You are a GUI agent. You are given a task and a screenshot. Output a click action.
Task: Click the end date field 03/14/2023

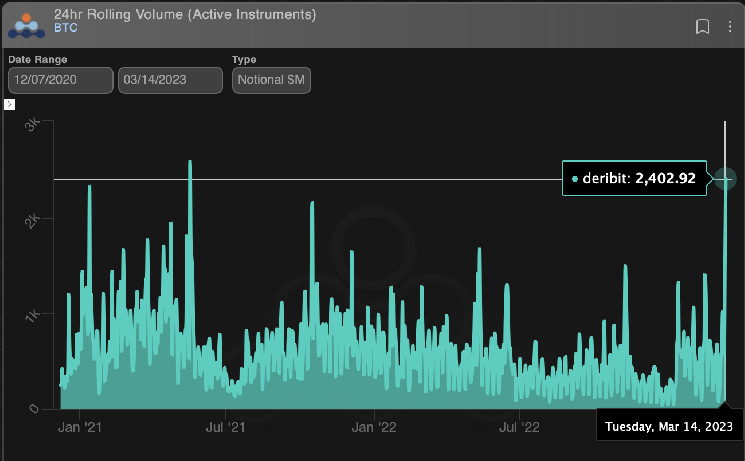169,80
